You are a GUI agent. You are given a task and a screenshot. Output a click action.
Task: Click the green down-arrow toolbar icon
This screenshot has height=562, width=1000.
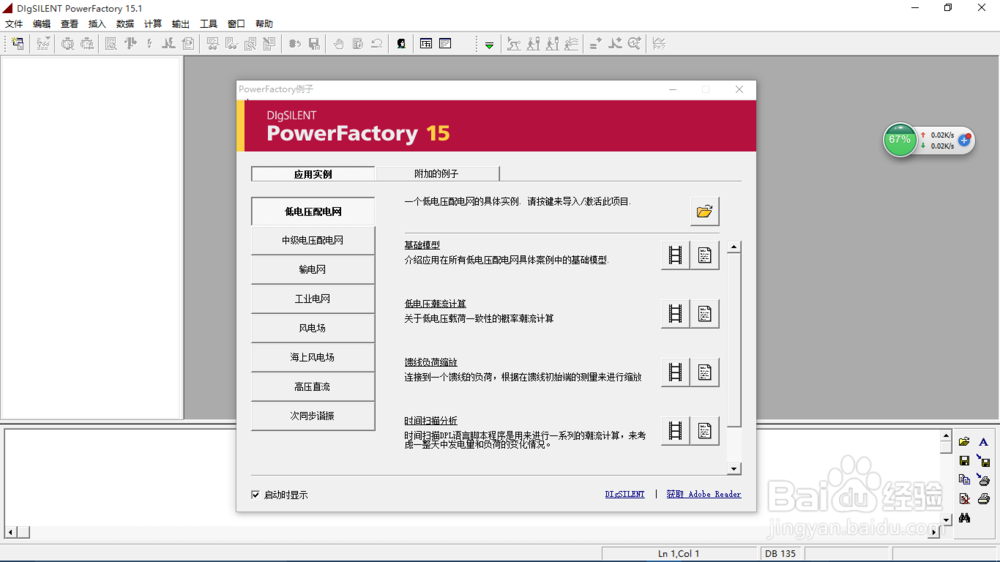tap(489, 45)
